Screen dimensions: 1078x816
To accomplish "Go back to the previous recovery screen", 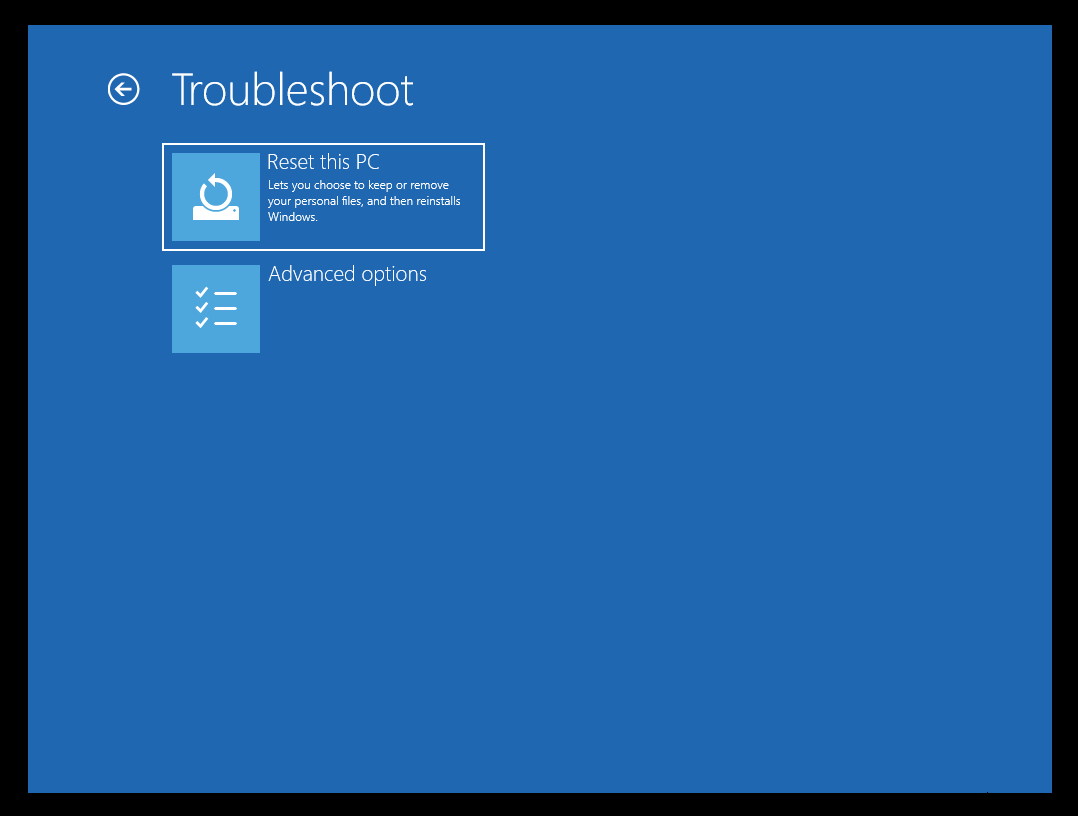I will (123, 90).
